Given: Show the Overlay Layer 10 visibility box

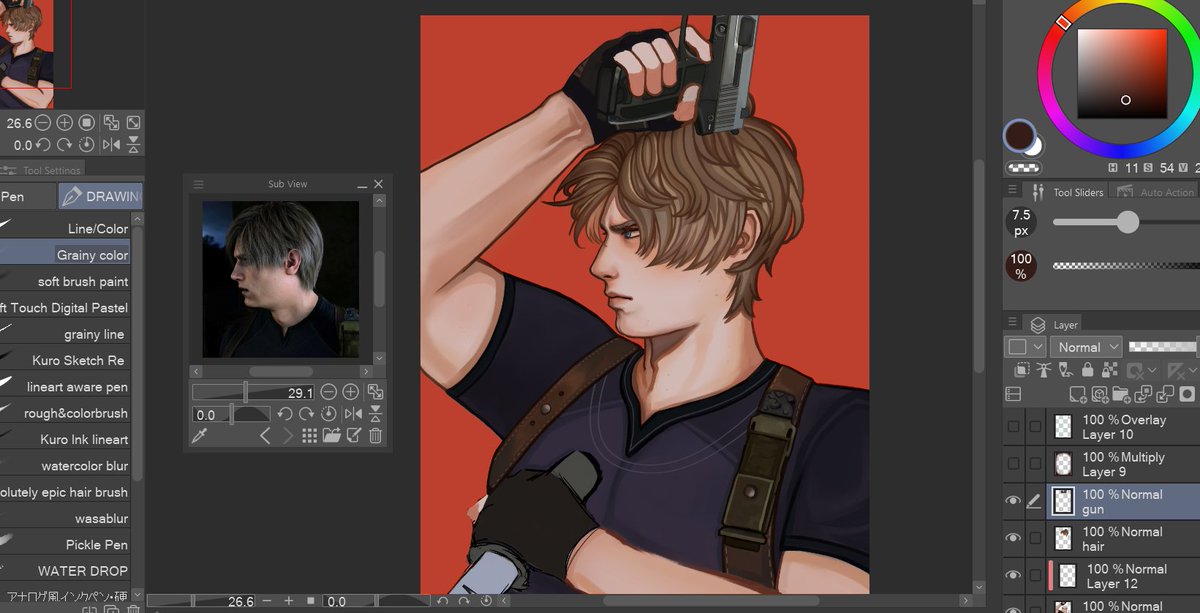Looking at the screenshot, I should (x=1013, y=427).
